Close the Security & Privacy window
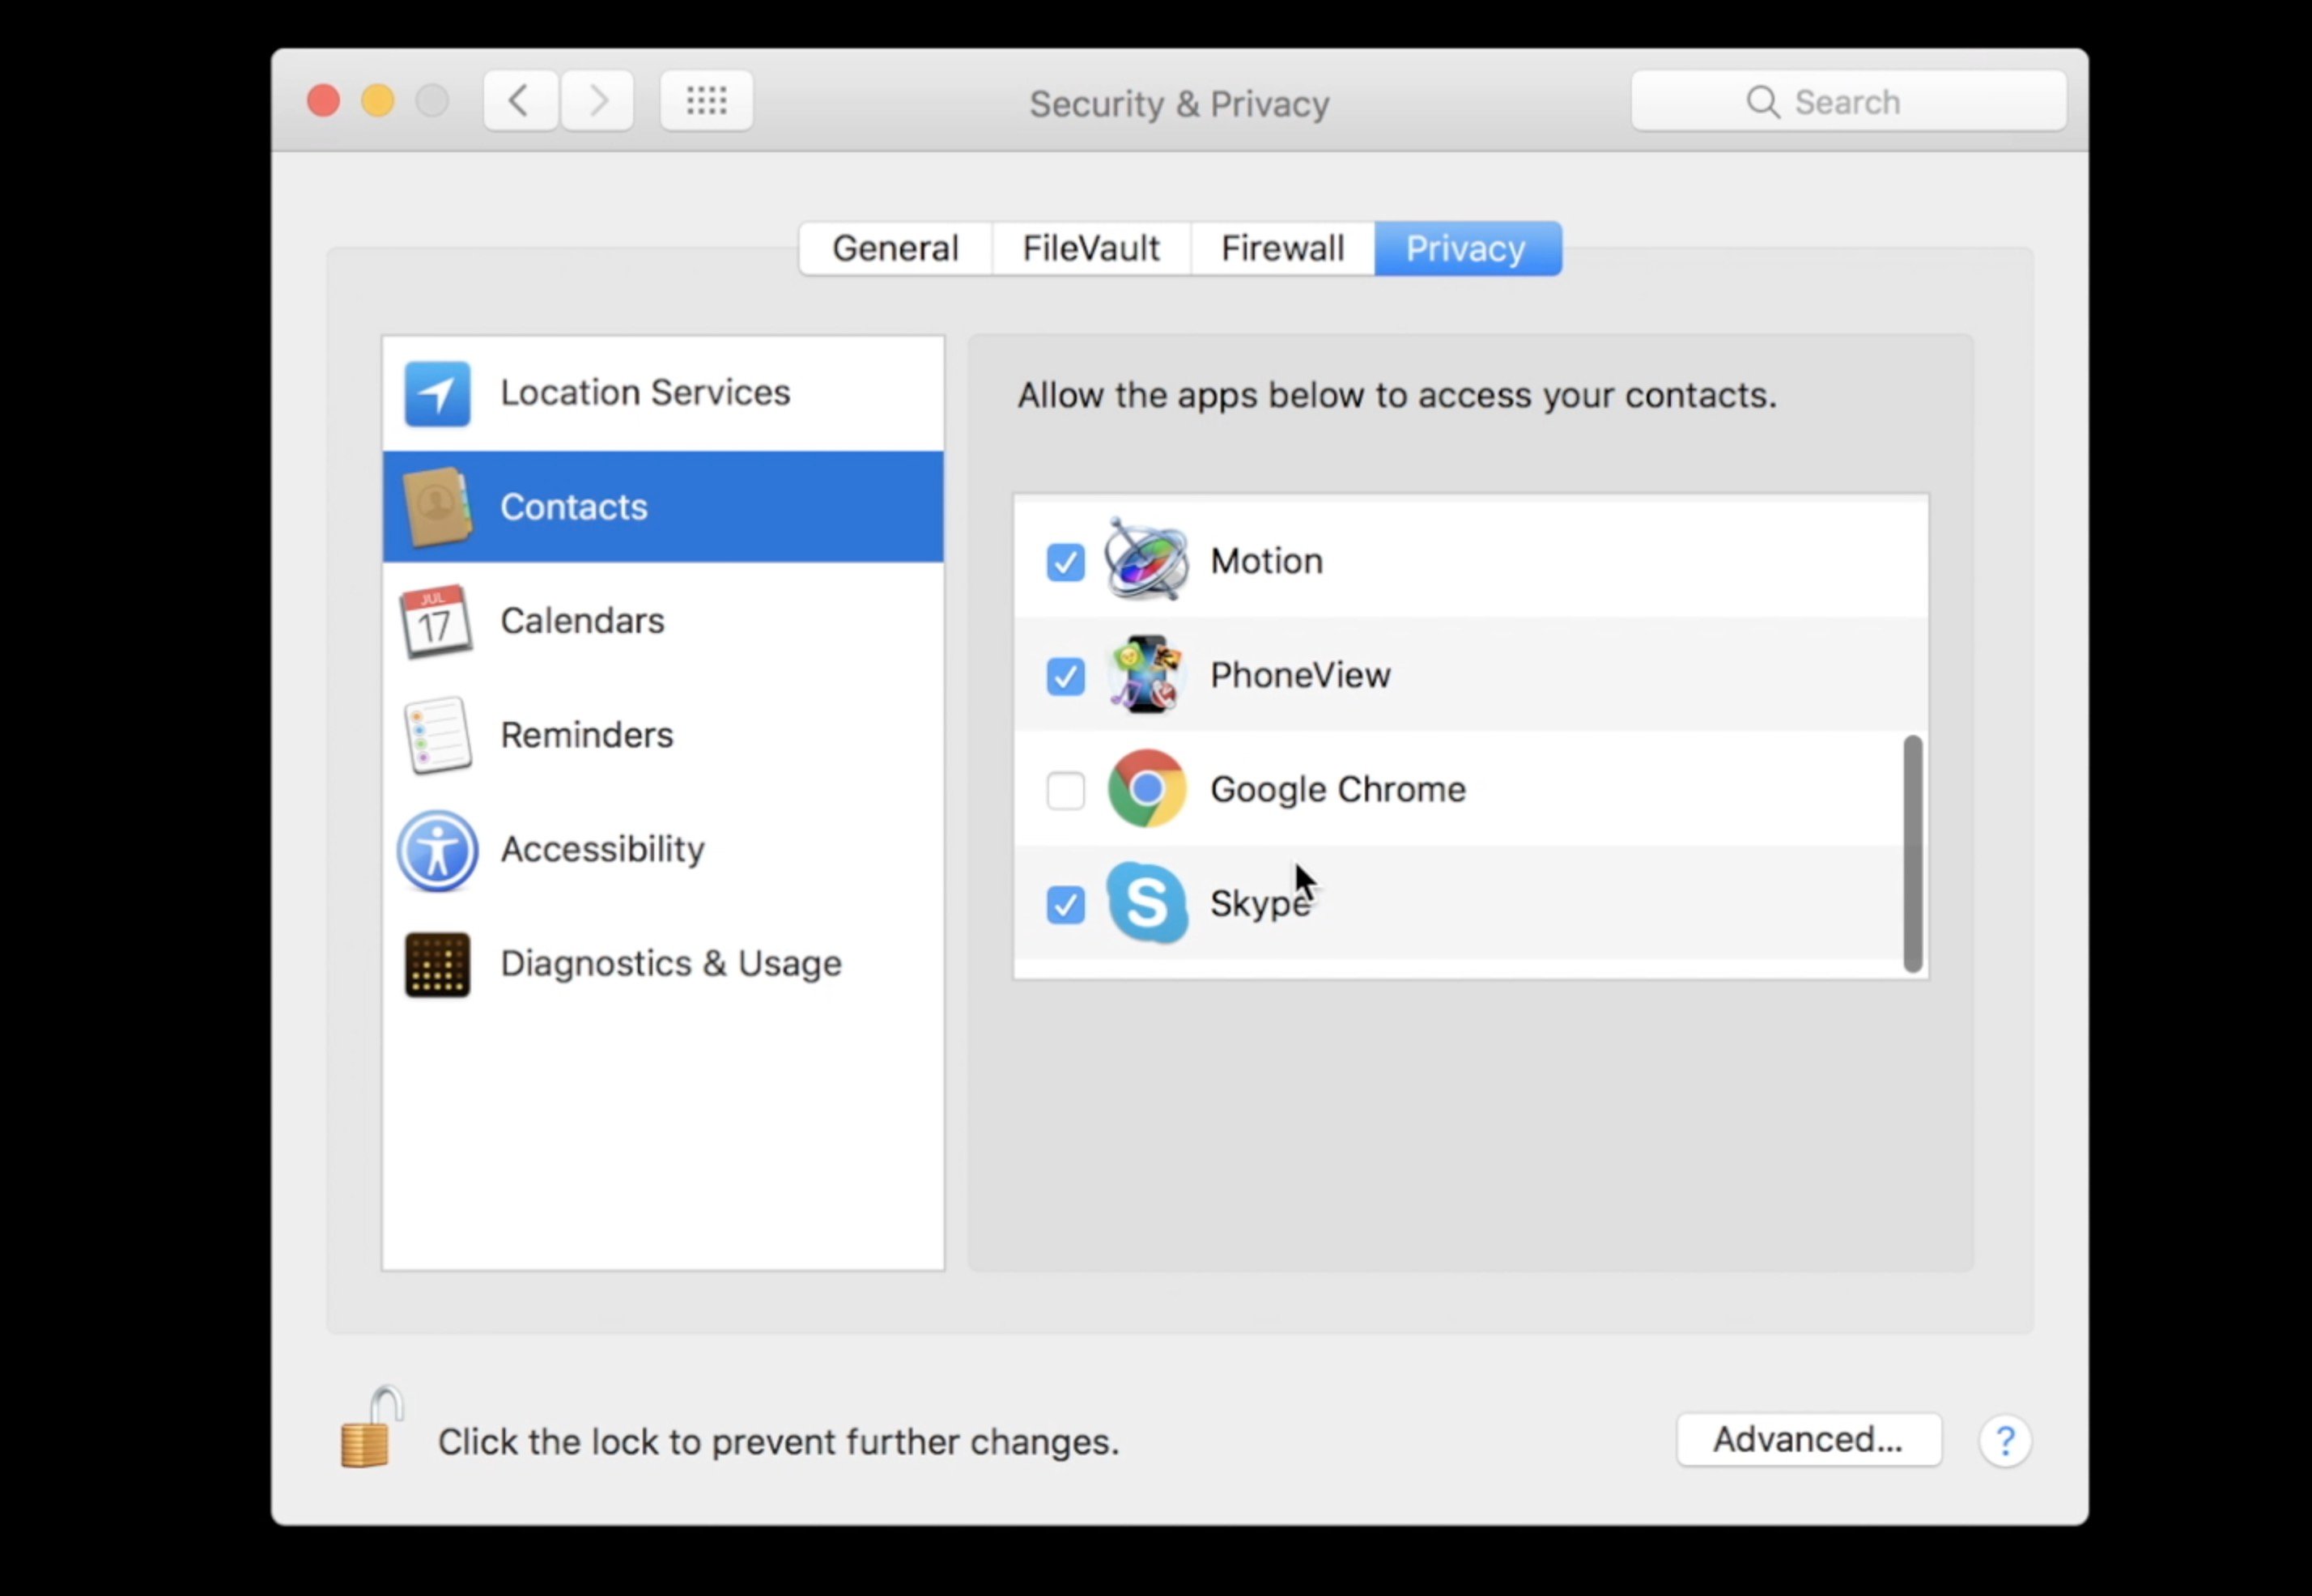The image size is (2312, 1596). click(x=323, y=101)
